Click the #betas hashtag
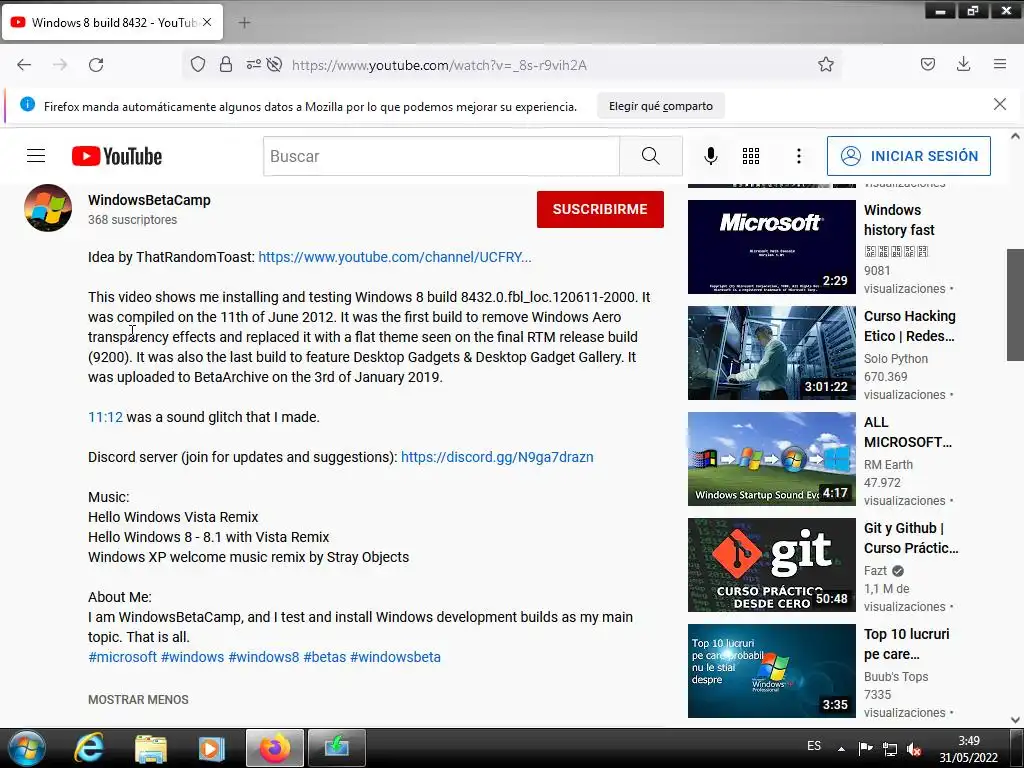Image resolution: width=1024 pixels, height=768 pixels. [325, 657]
